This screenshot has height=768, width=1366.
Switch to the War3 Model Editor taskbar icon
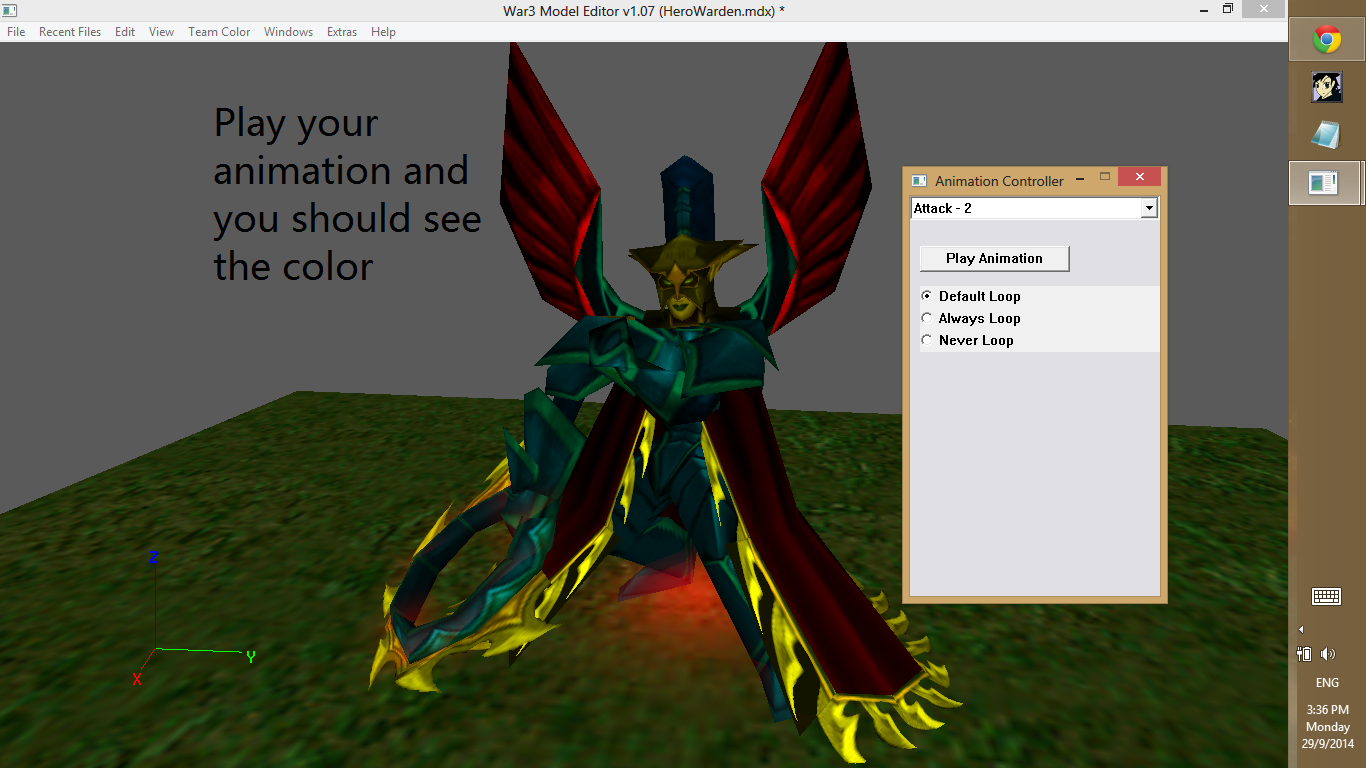pos(1325,183)
